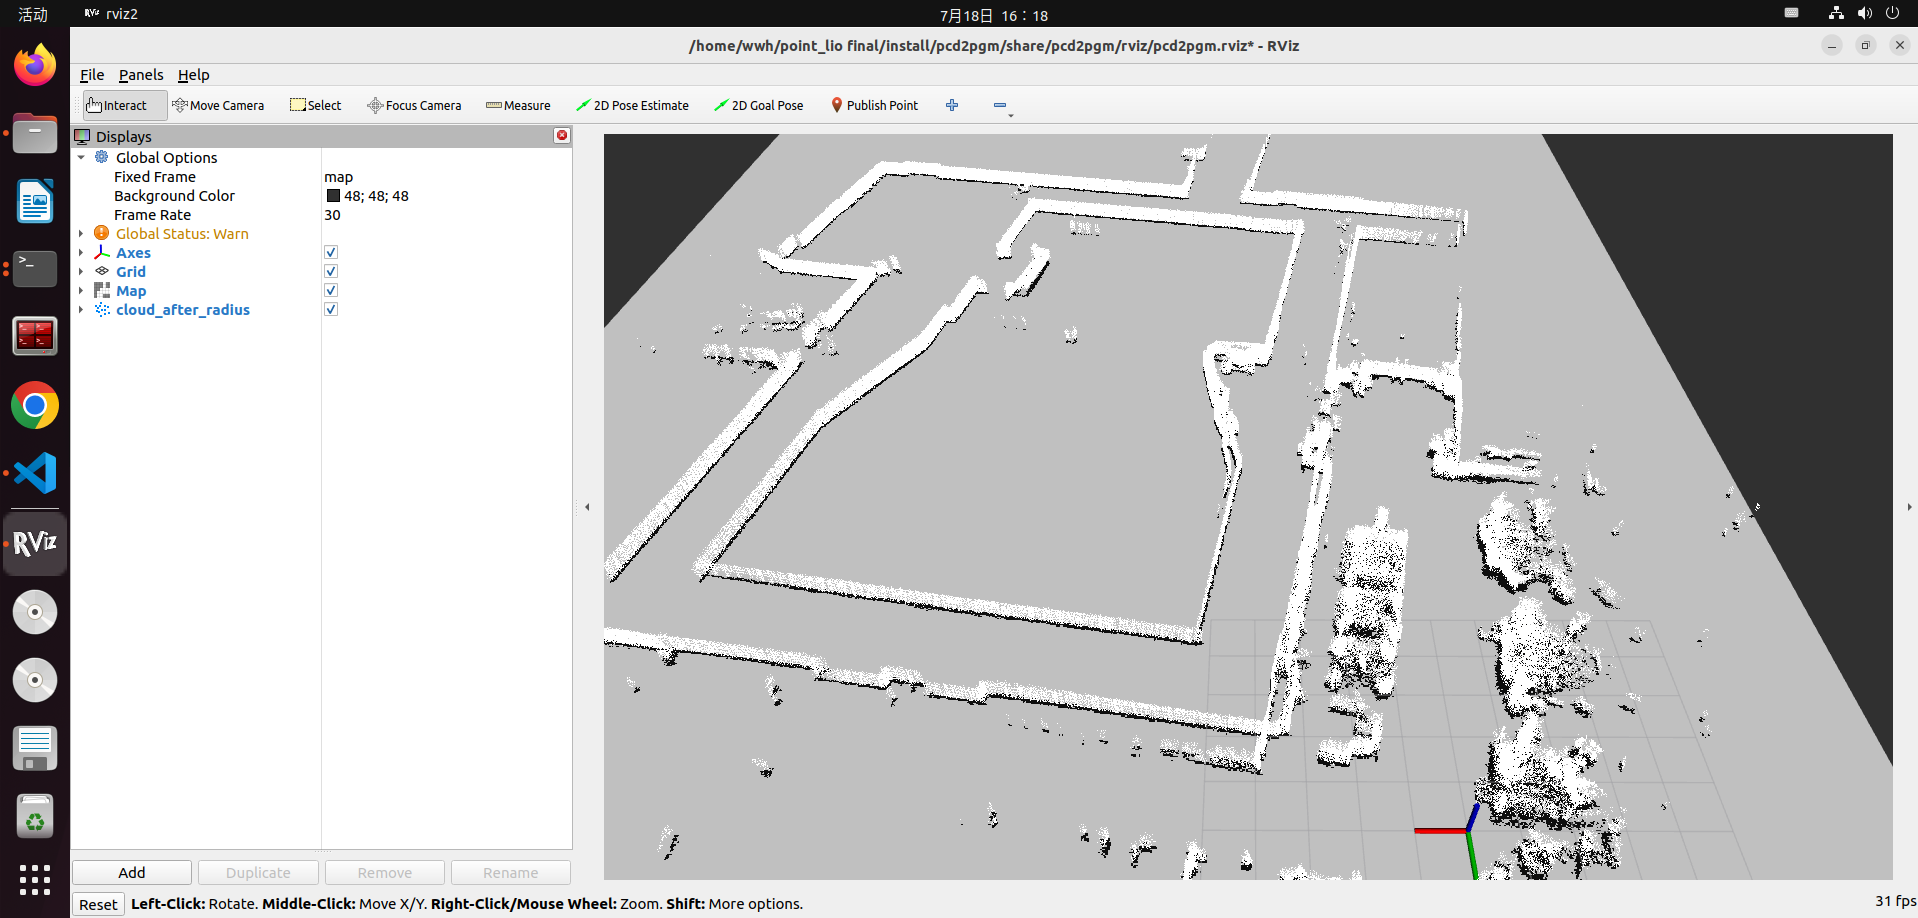This screenshot has height=918, width=1918.
Task: Open the File menu
Action: (92, 75)
